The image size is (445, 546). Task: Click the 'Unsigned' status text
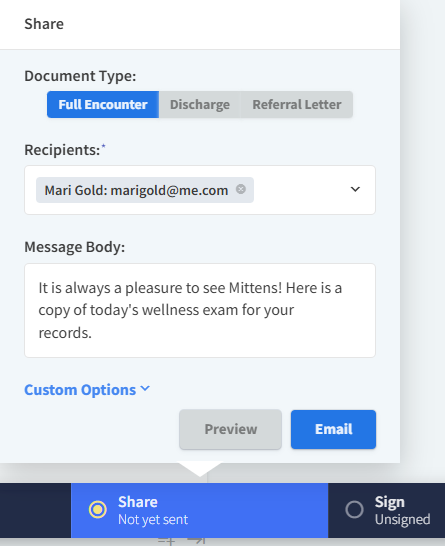pyautogui.click(x=403, y=520)
